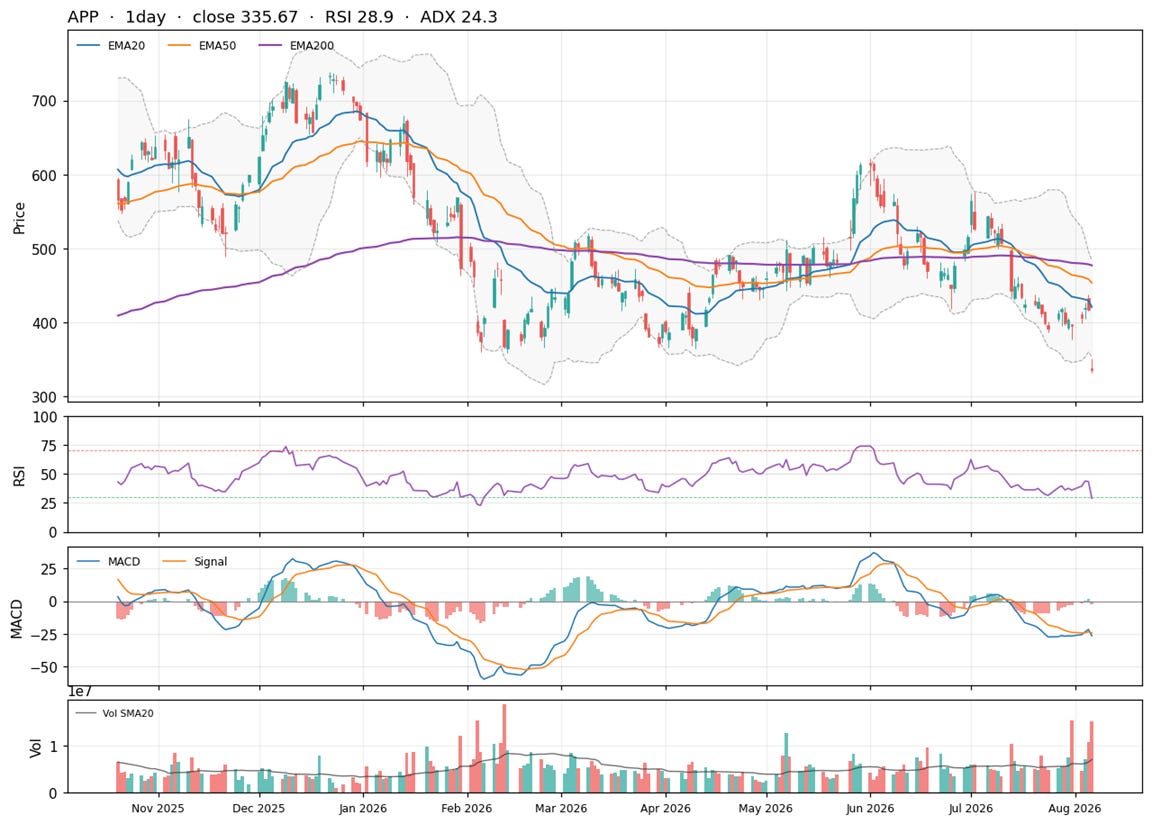
Task: Click the RSI y-axis label
Action: pos(19,475)
